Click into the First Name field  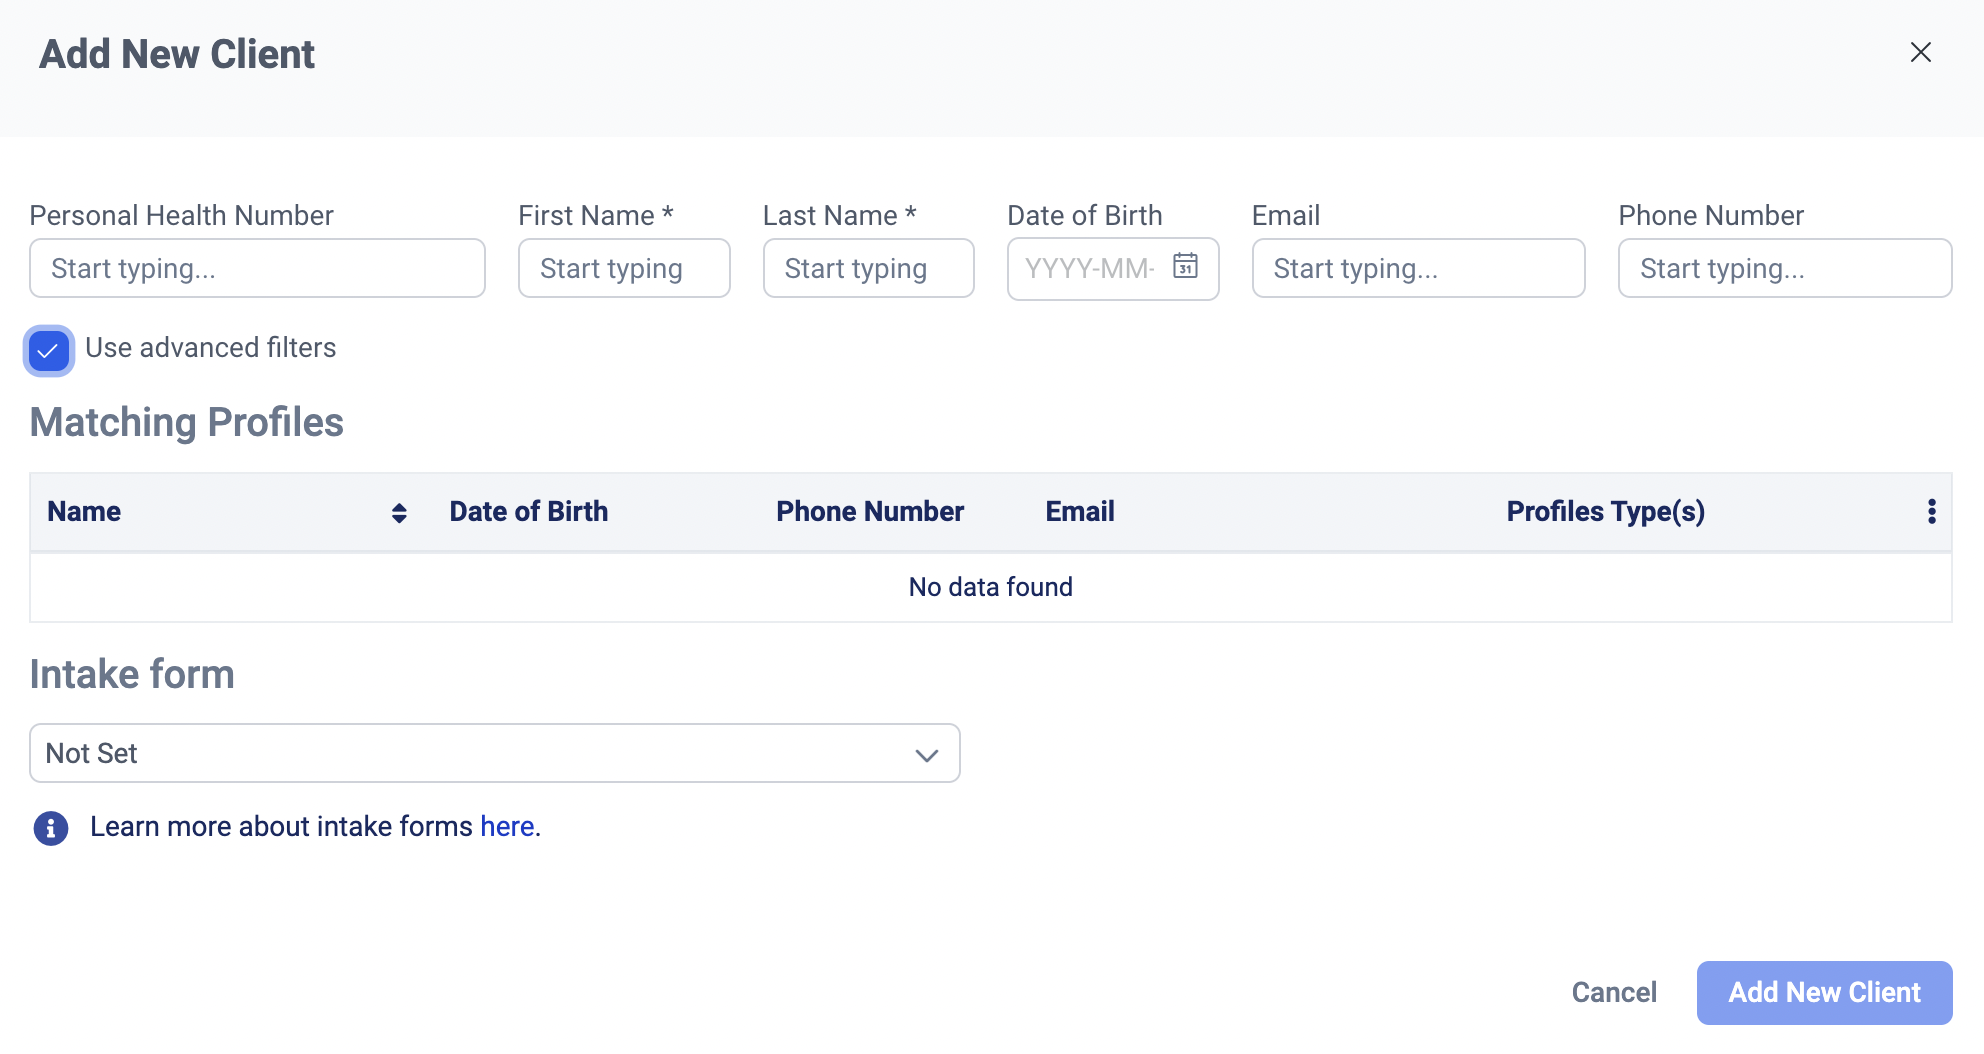[x=624, y=269]
